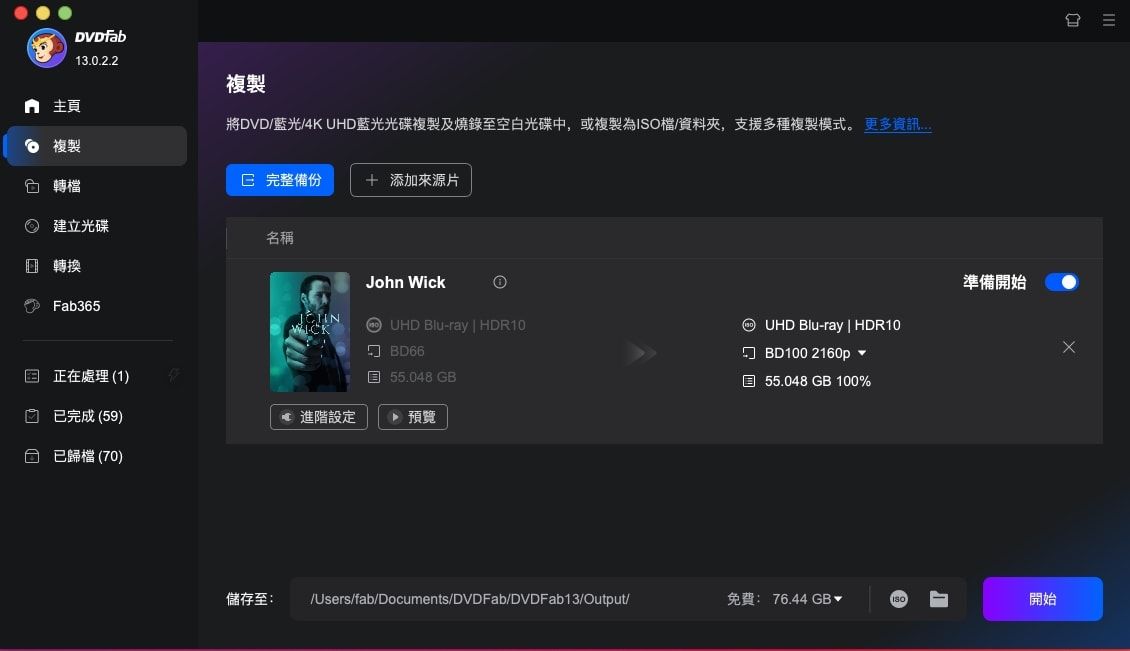
Task: Remove the John Wick task with X
Action: tap(1069, 347)
